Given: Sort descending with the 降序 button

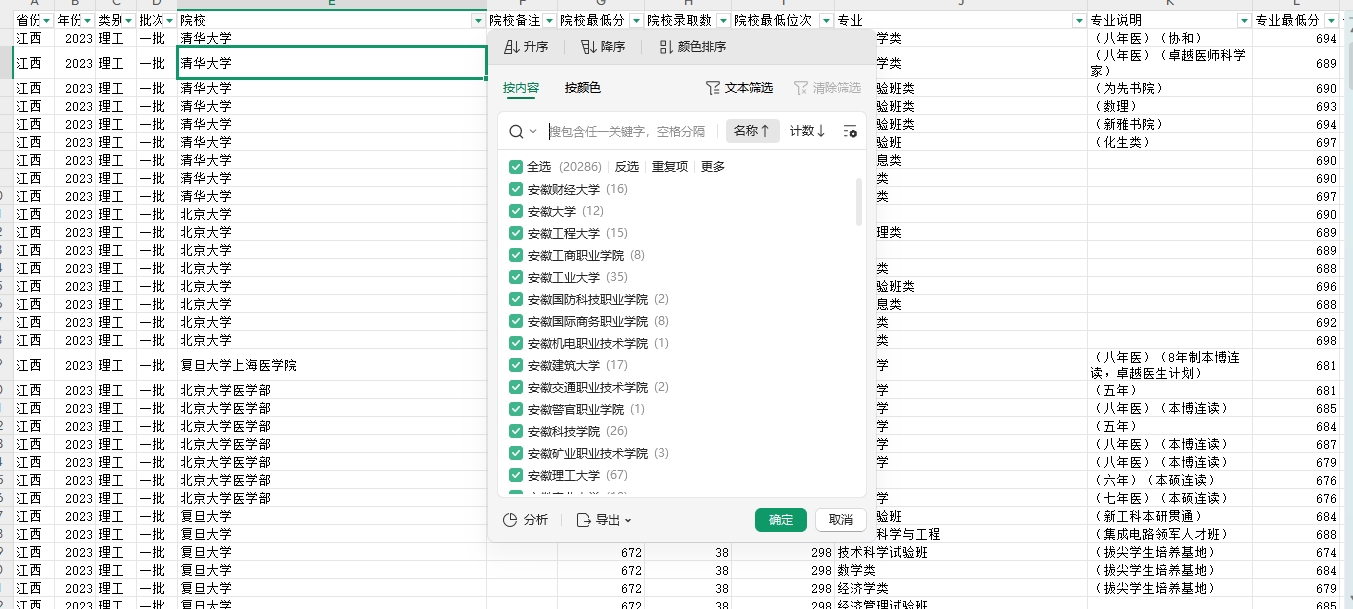Looking at the screenshot, I should point(603,47).
